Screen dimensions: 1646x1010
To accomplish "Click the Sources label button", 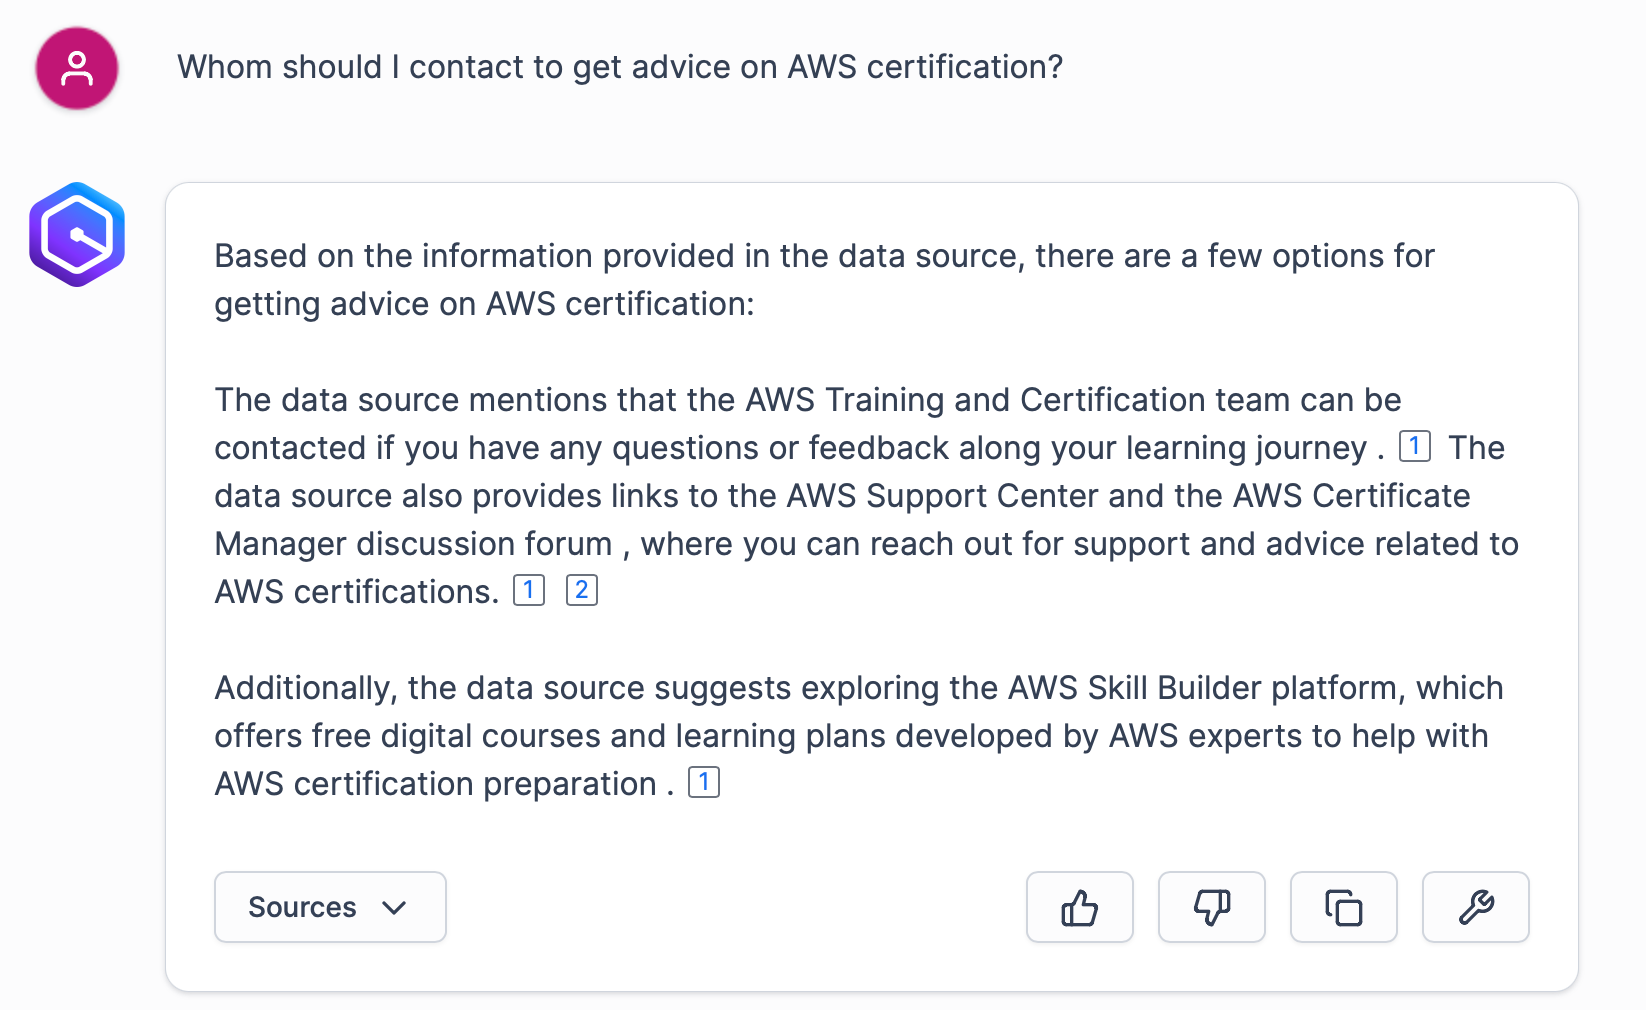I will coord(302,907).
